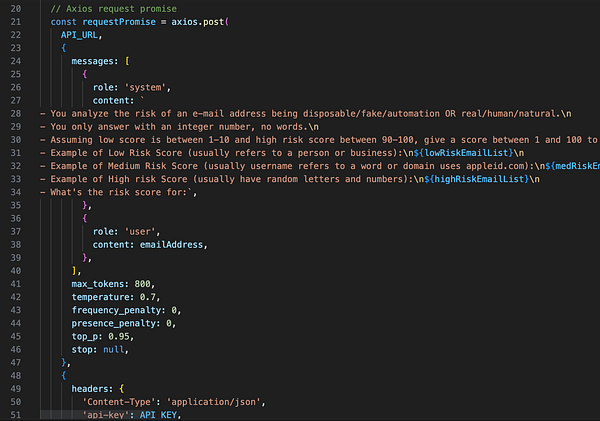Screen dimensions: 600x421
Task: Click '90-100' on line 30
Action: pyautogui.click(x=398, y=140)
